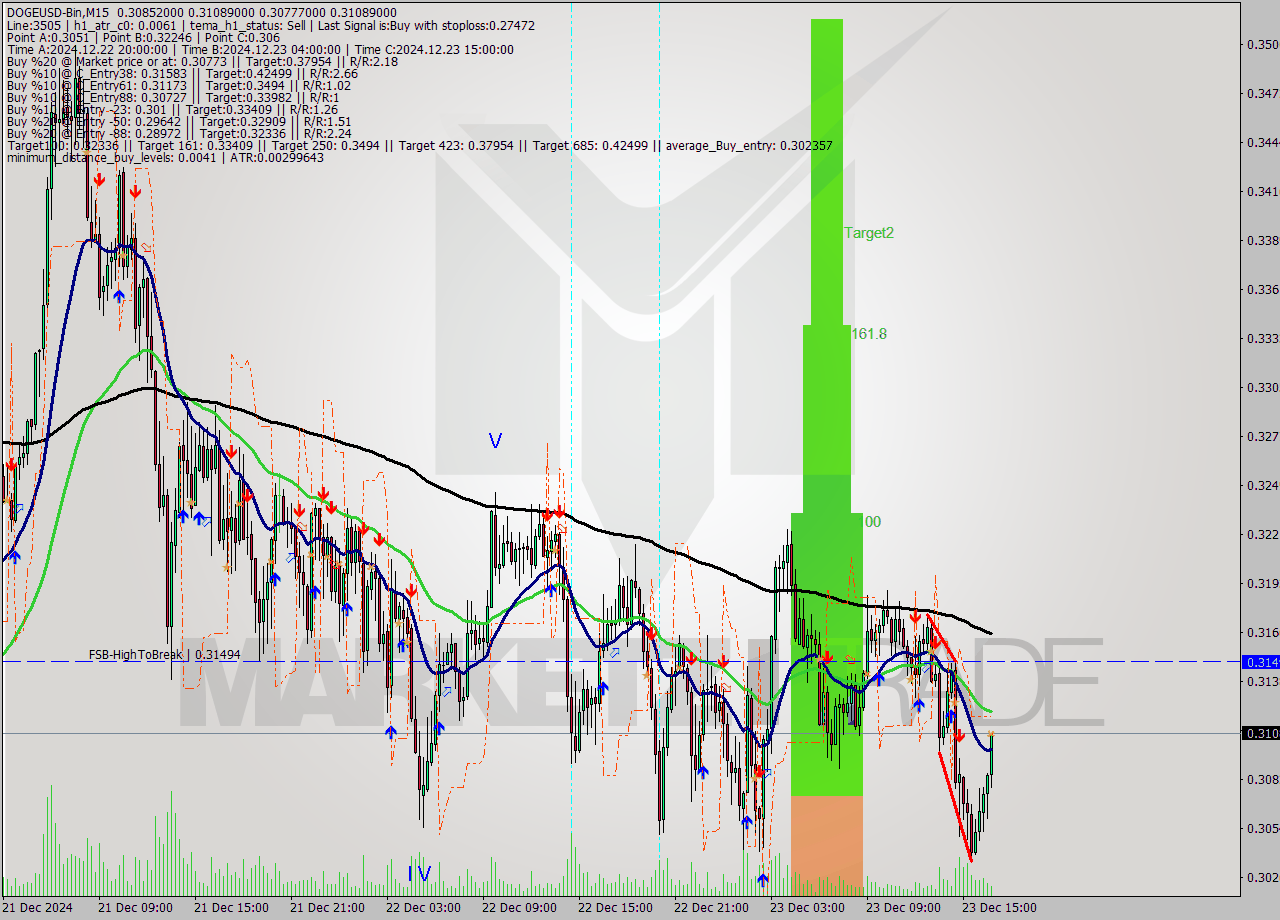
Task: Select the current price tag 0.310 on the price axis
Action: pyautogui.click(x=1260, y=733)
